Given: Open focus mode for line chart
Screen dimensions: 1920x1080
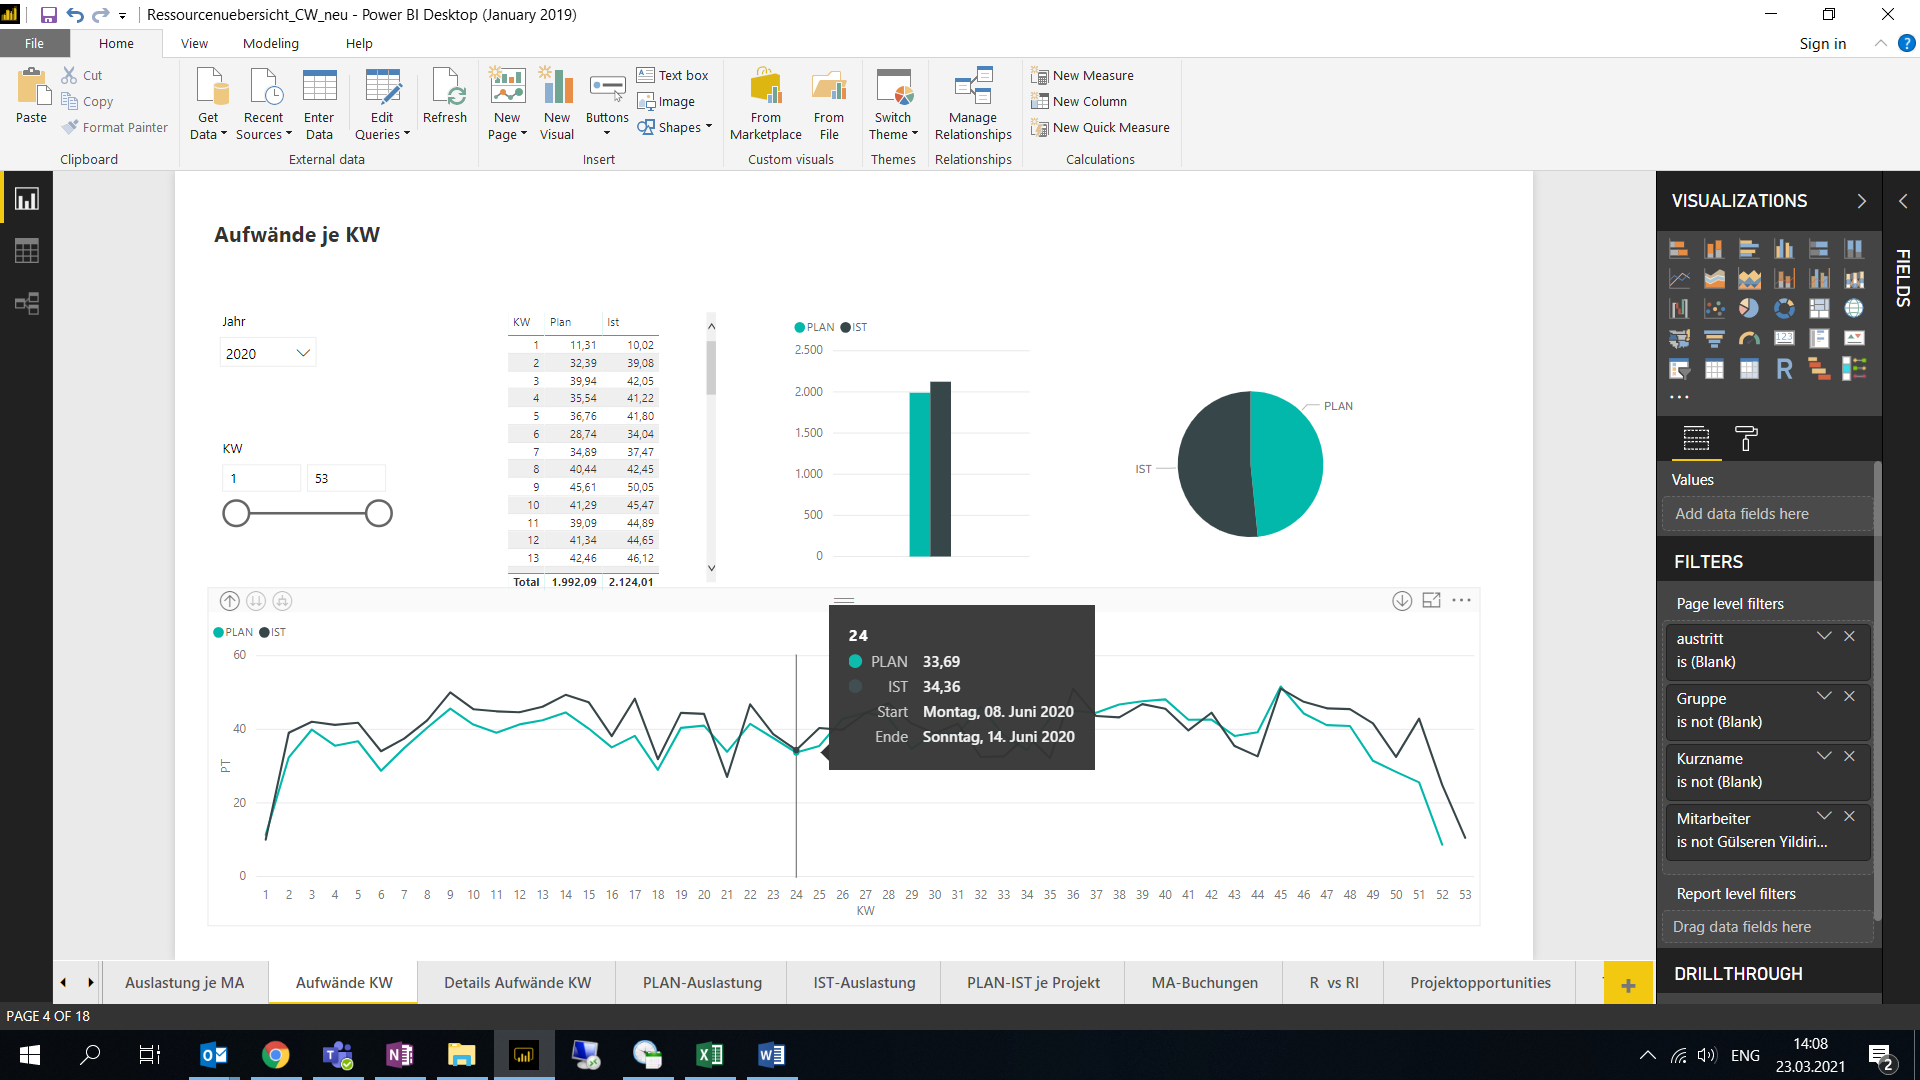Looking at the screenshot, I should (1432, 600).
